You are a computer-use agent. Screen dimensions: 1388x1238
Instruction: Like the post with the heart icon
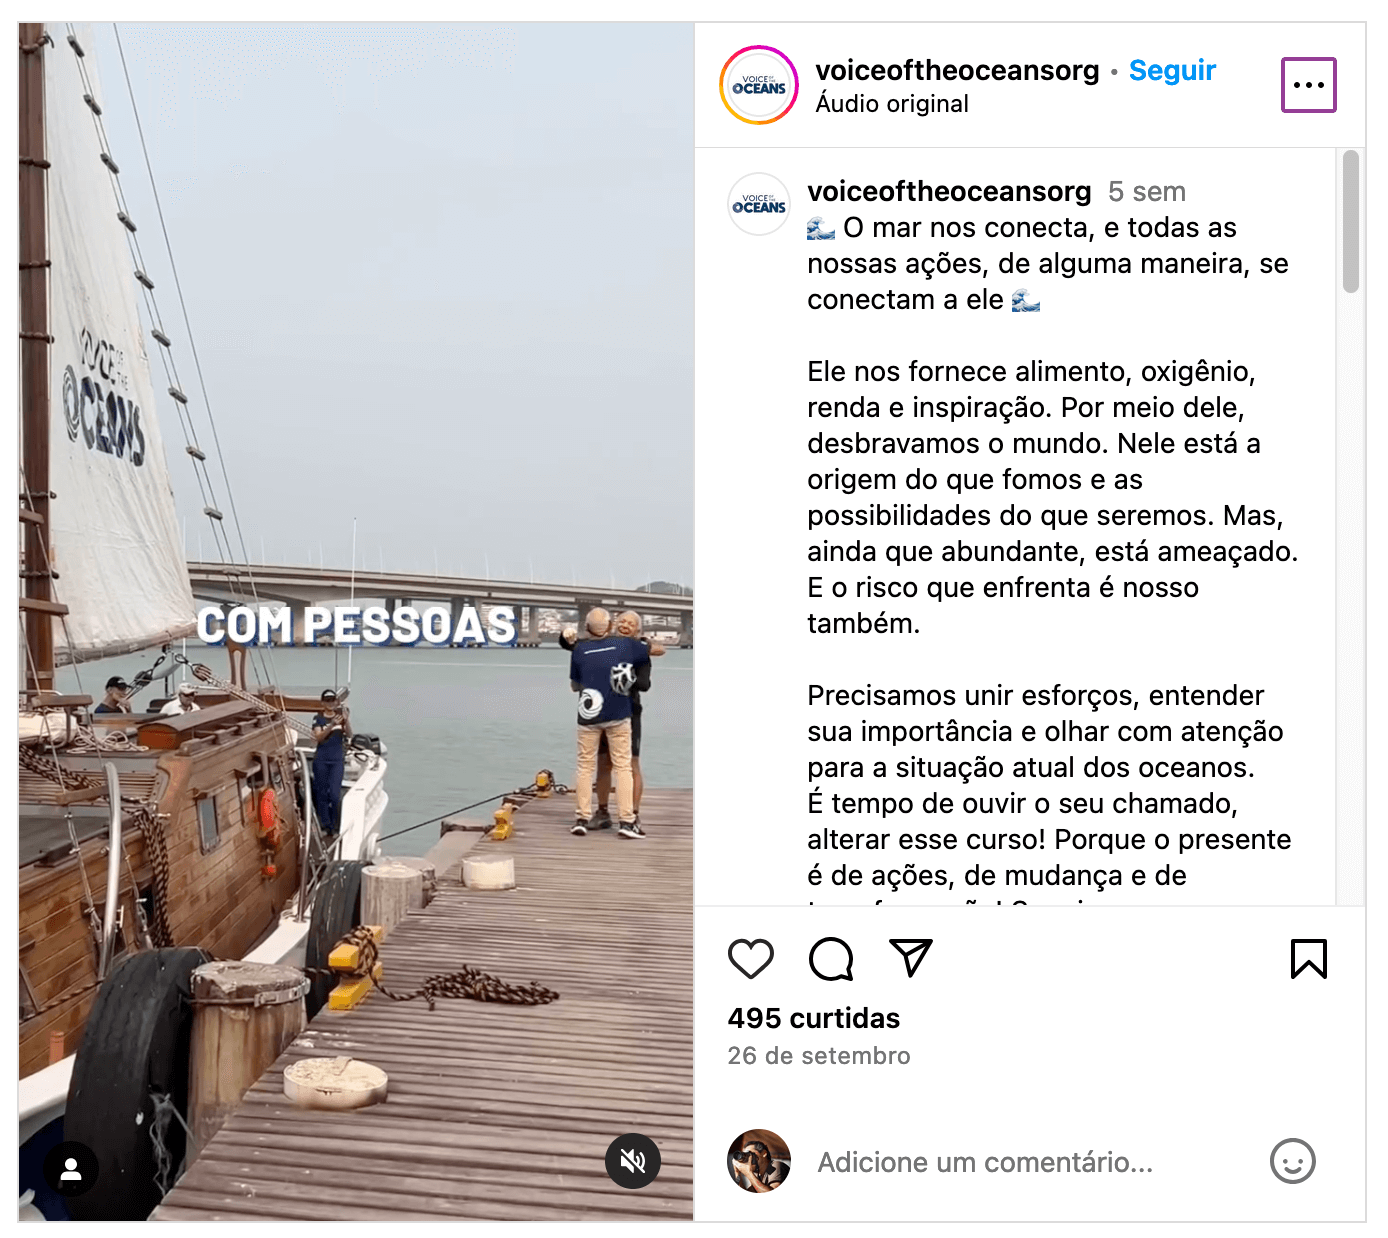(x=750, y=959)
